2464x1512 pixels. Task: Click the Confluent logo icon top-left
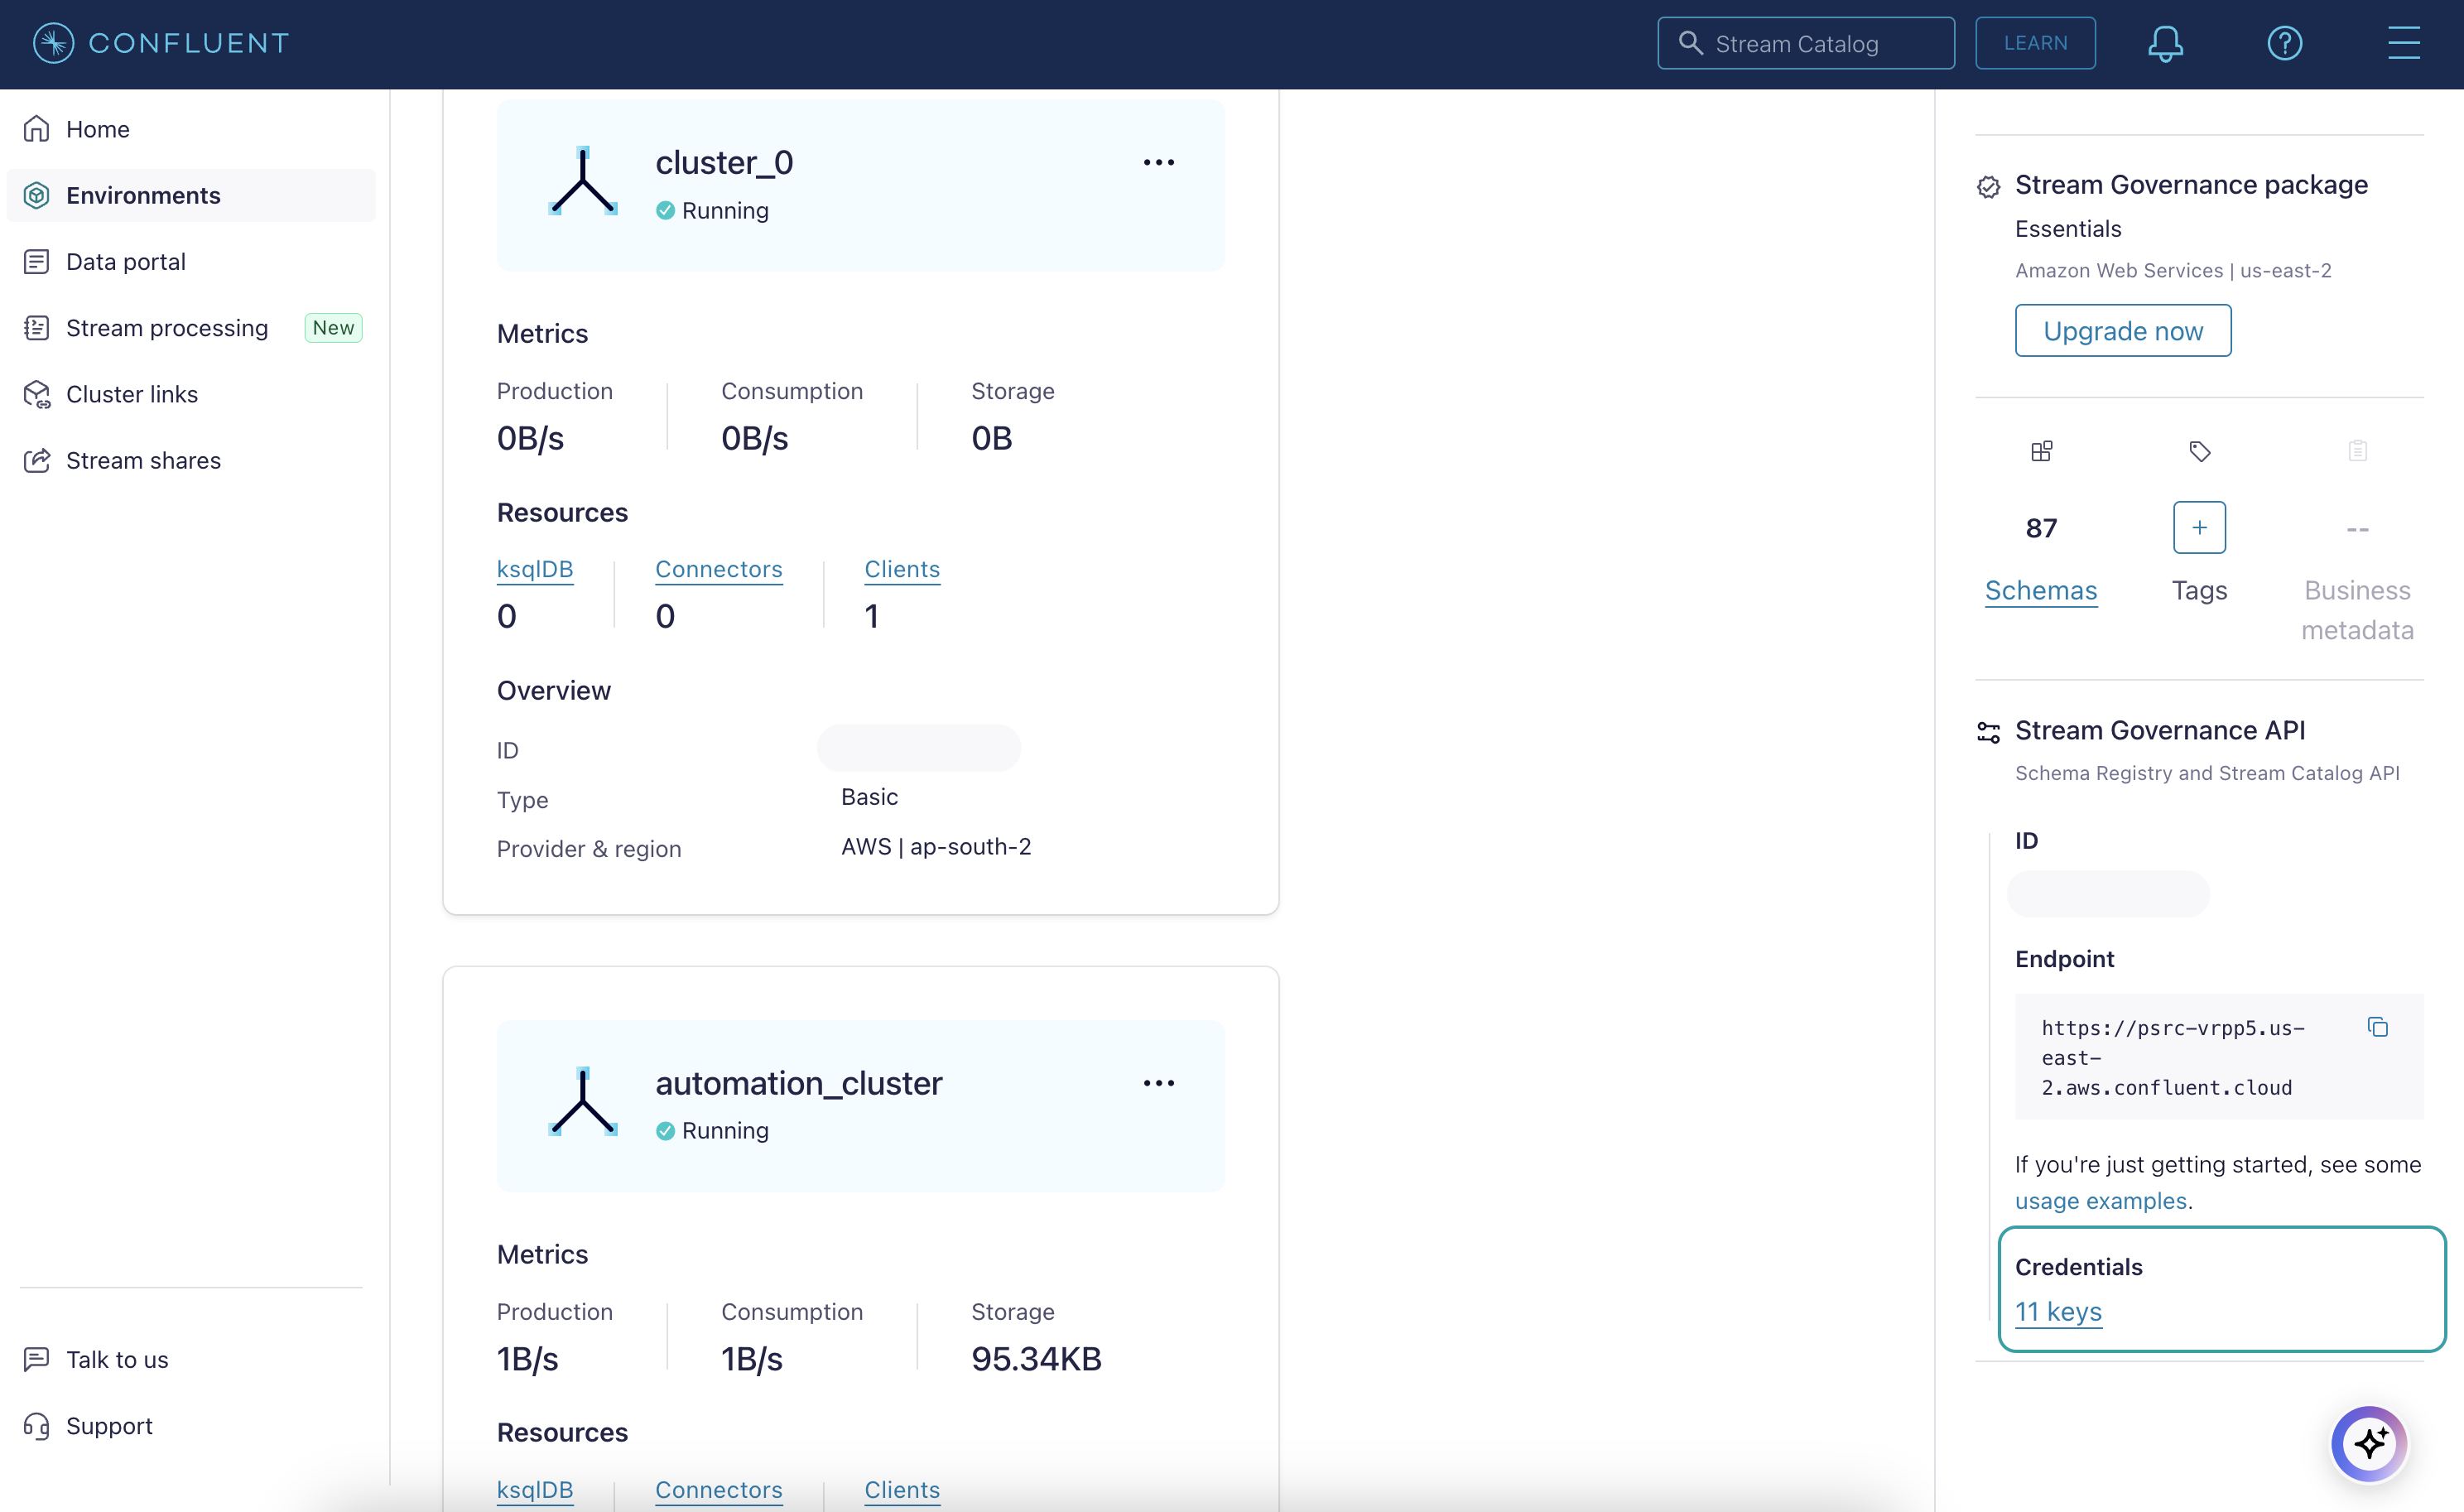[39, 42]
